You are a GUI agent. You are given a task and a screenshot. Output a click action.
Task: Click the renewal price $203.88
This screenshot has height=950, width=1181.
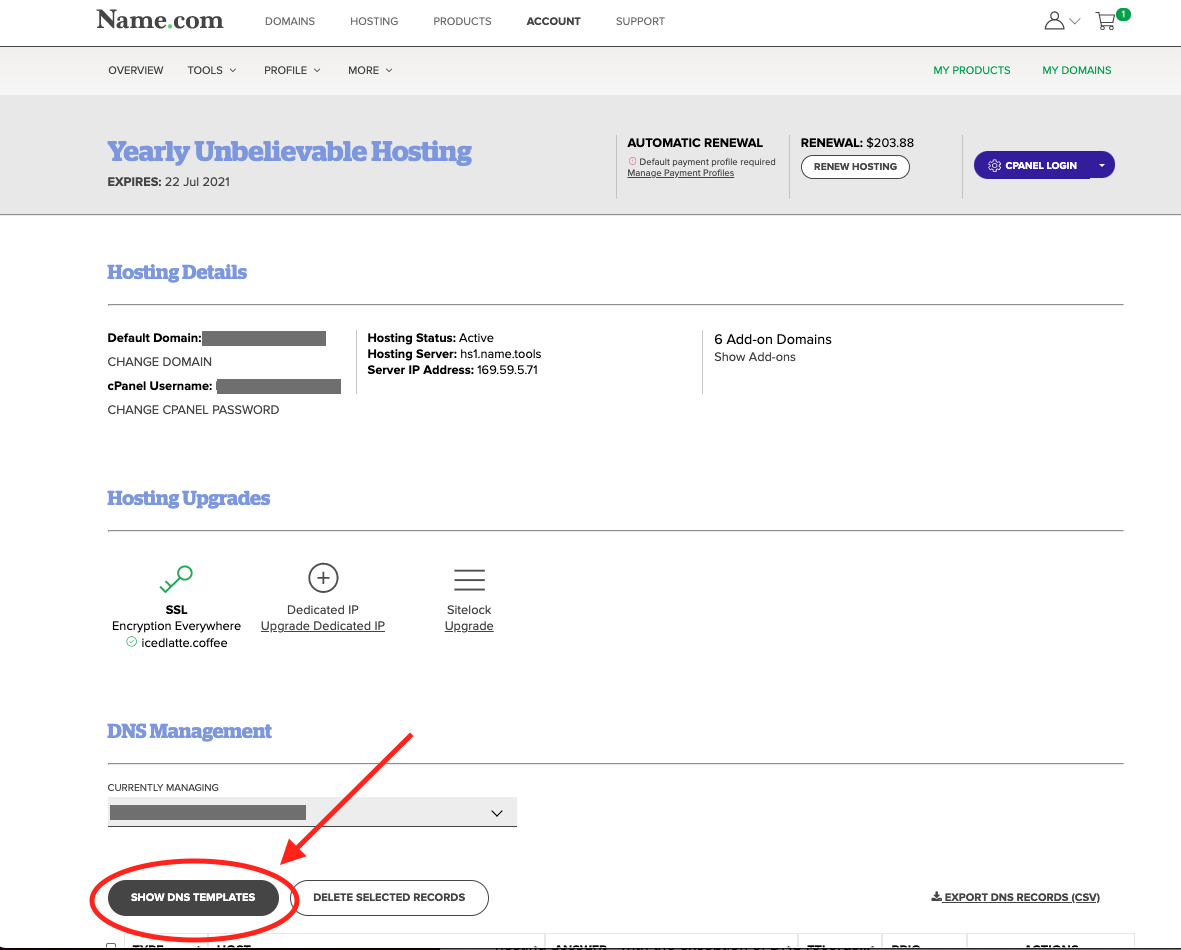(890, 142)
